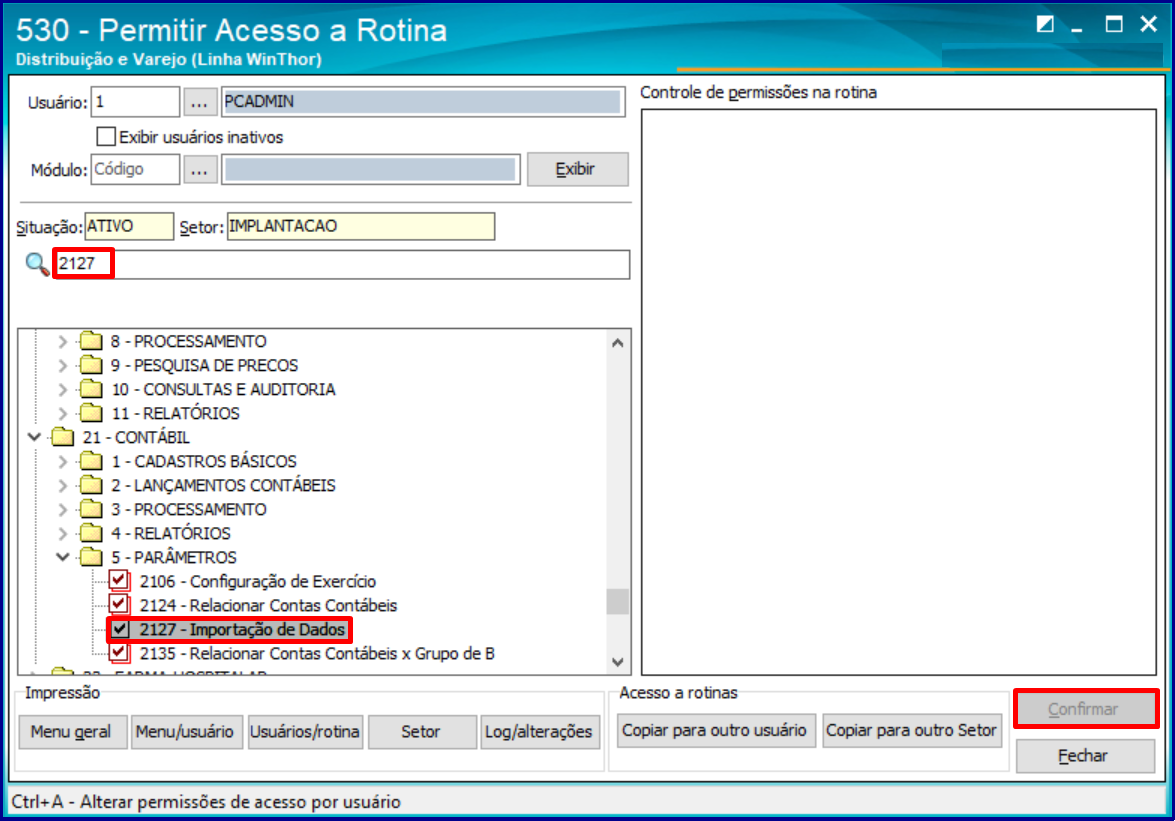The height and width of the screenshot is (821, 1175).
Task: Select the 21 - CONTÁBIL tree row
Action: click(x=136, y=437)
